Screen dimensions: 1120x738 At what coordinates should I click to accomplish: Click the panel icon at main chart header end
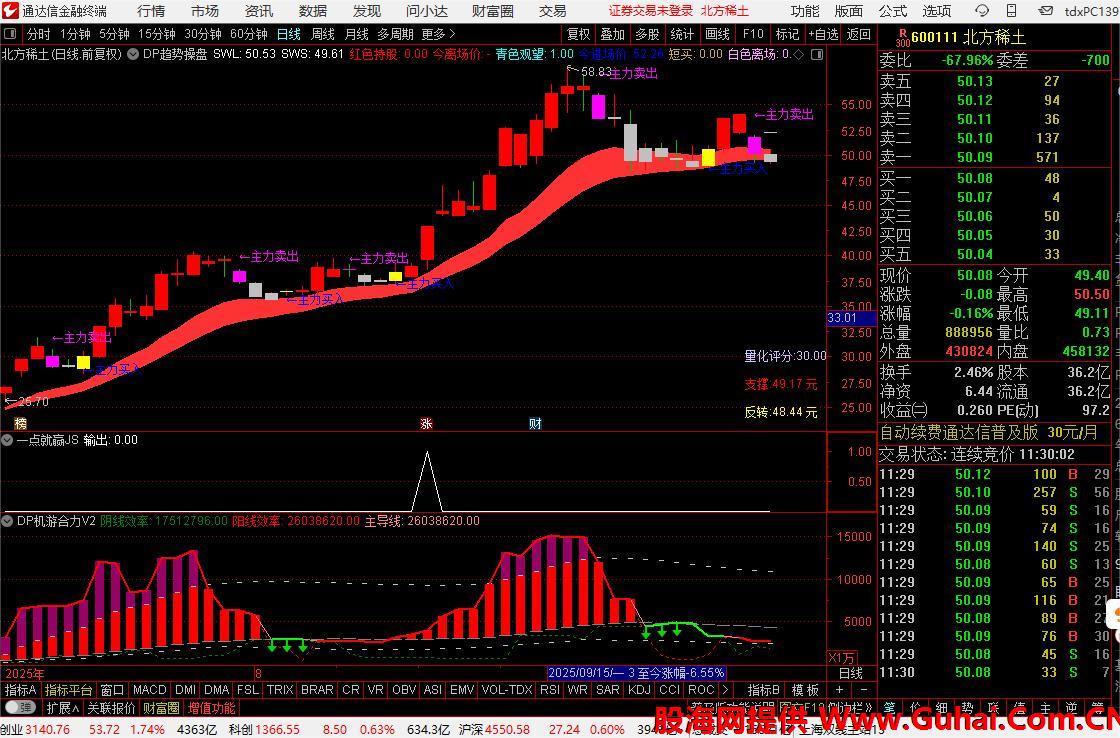817,54
